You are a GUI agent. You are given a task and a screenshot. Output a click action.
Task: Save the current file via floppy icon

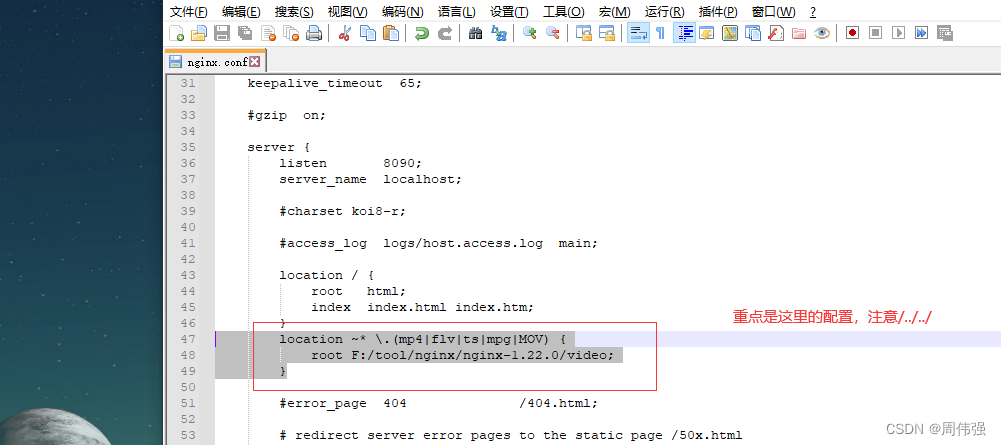tap(222, 33)
